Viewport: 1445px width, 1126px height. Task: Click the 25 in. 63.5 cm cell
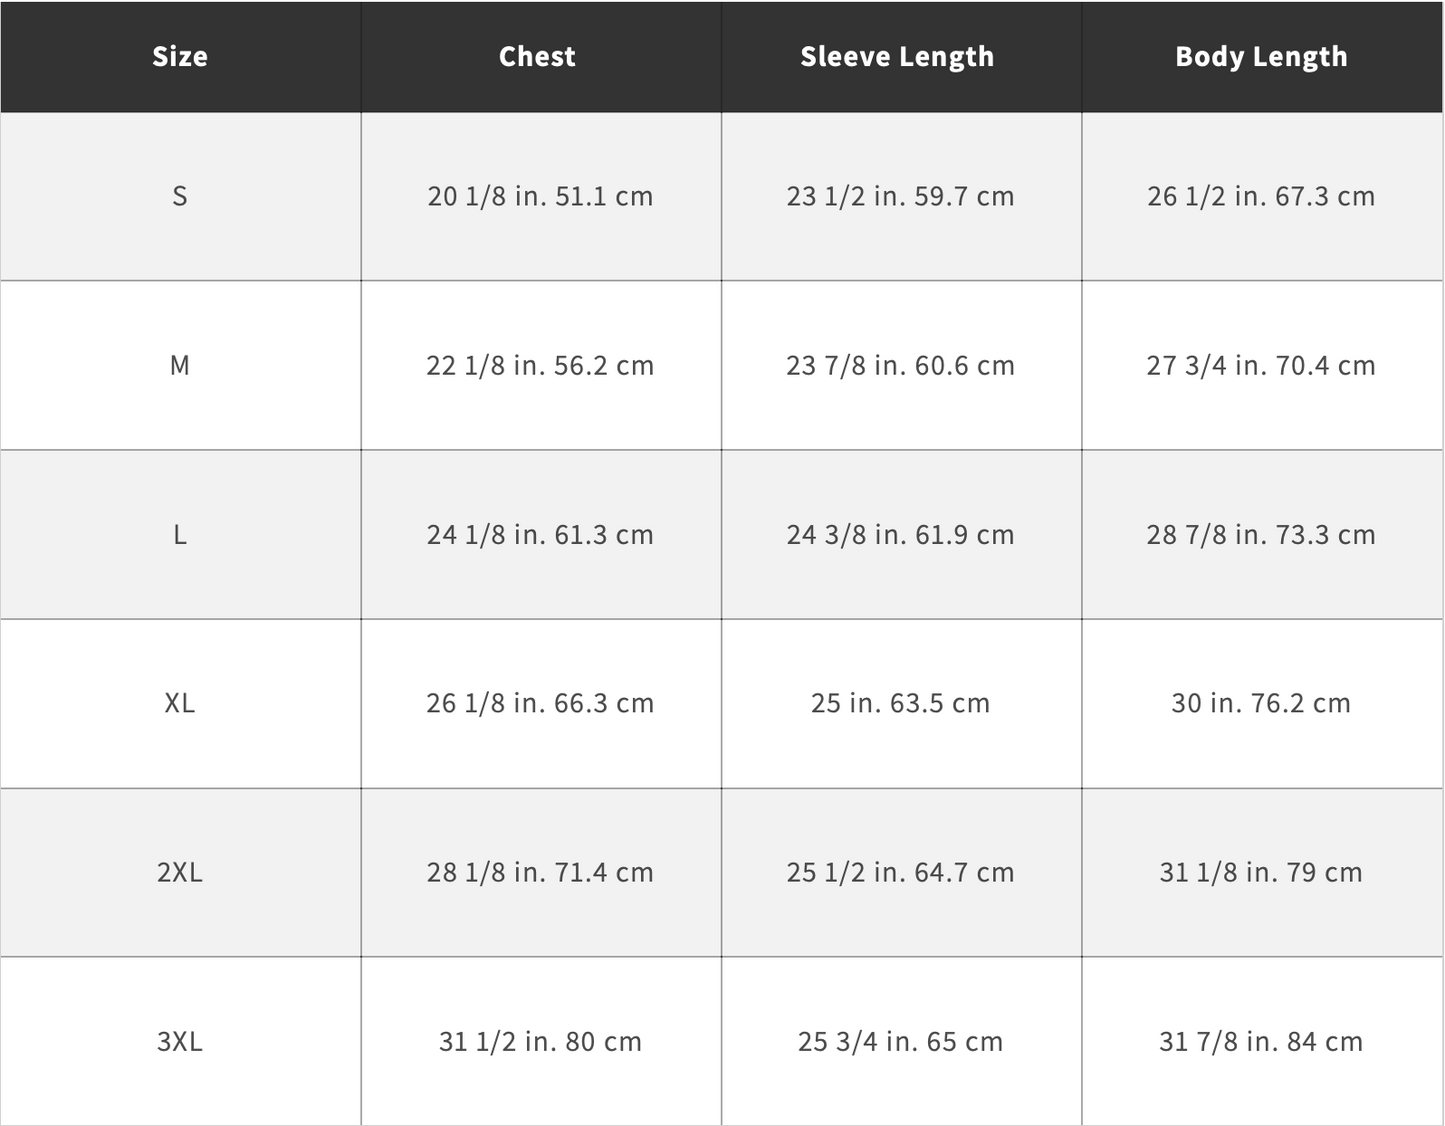click(900, 703)
